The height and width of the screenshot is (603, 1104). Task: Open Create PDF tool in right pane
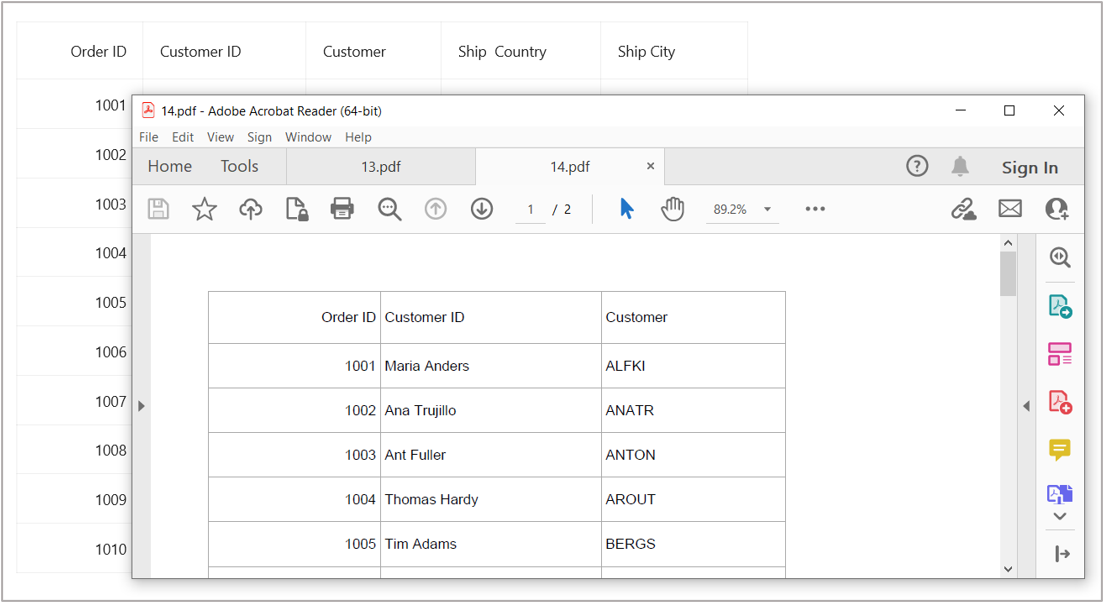1060,402
